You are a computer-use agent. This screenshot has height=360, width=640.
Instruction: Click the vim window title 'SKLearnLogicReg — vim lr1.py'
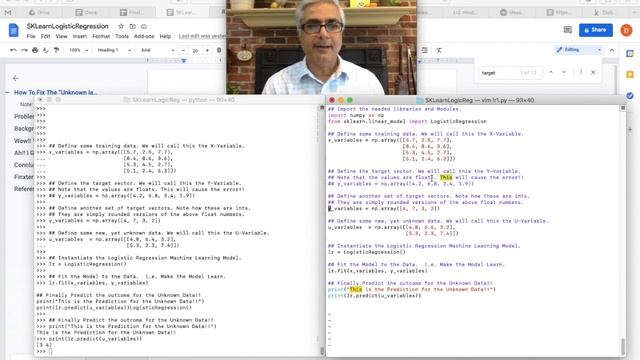click(x=479, y=100)
